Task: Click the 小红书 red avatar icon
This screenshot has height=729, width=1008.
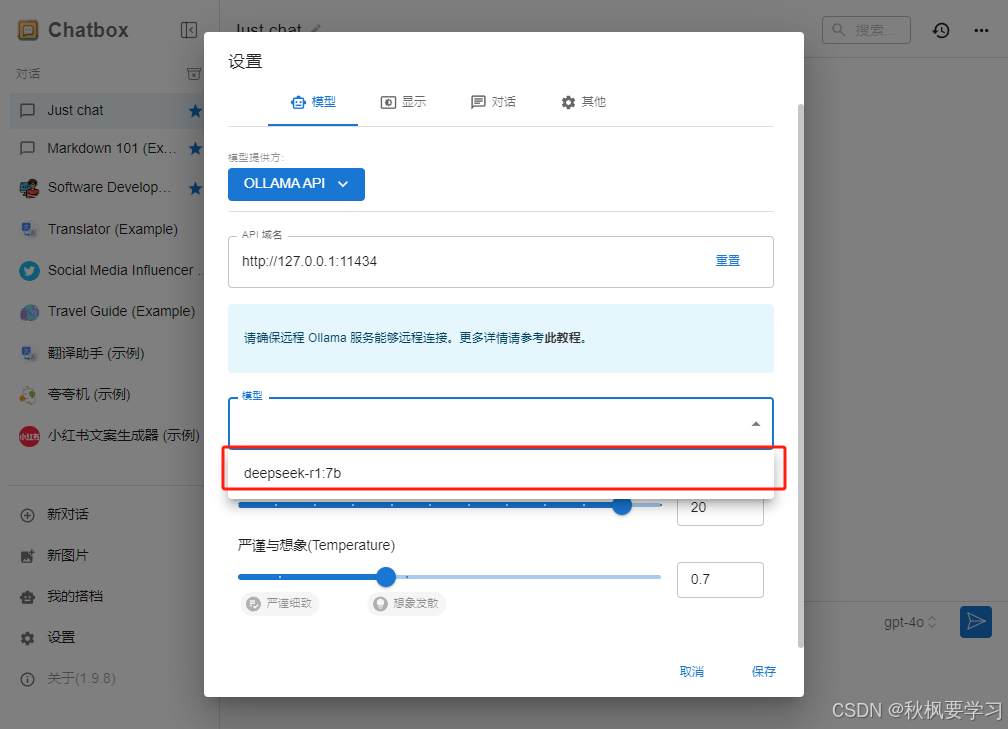Action: (29, 436)
